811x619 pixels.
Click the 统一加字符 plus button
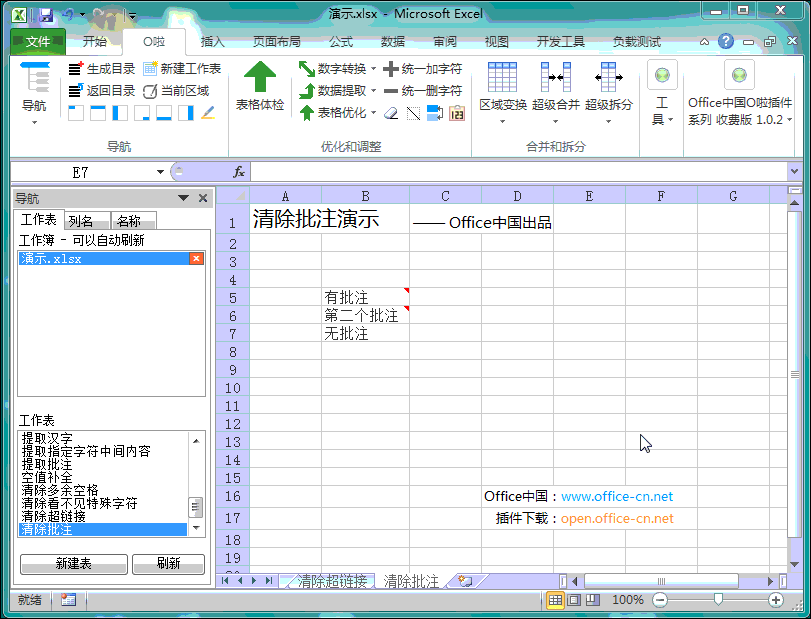click(x=423, y=68)
